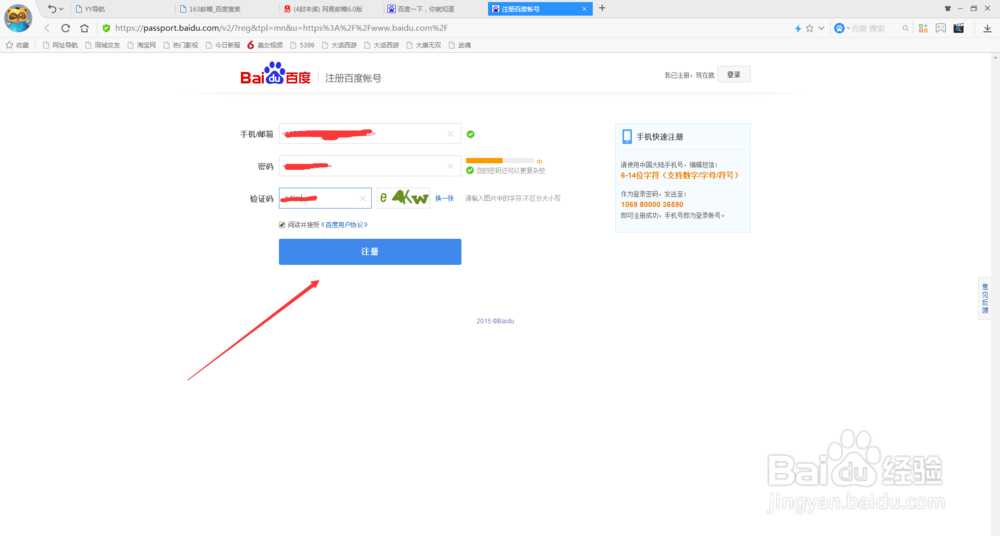Screen dimensions: 1000x536
Task: Click the 2015 ©Baidu footer link
Action: [x=495, y=321]
